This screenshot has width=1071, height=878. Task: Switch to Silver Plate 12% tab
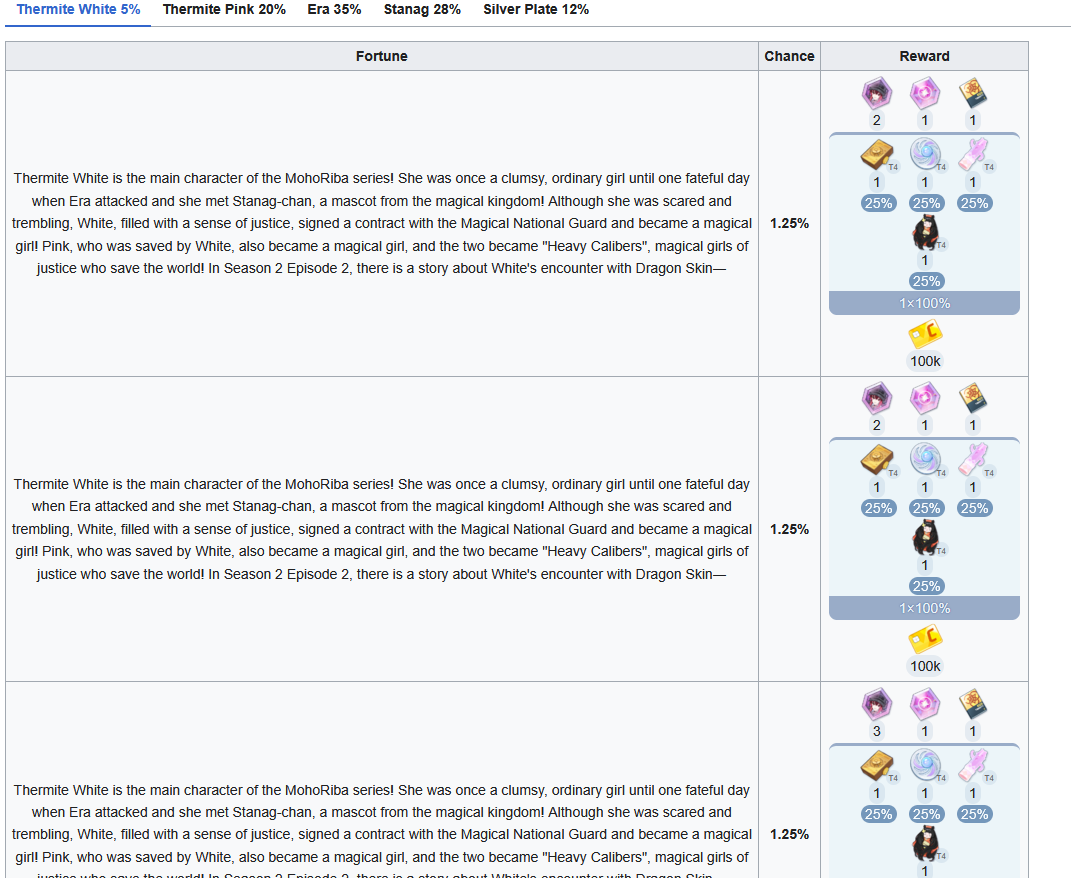[536, 10]
